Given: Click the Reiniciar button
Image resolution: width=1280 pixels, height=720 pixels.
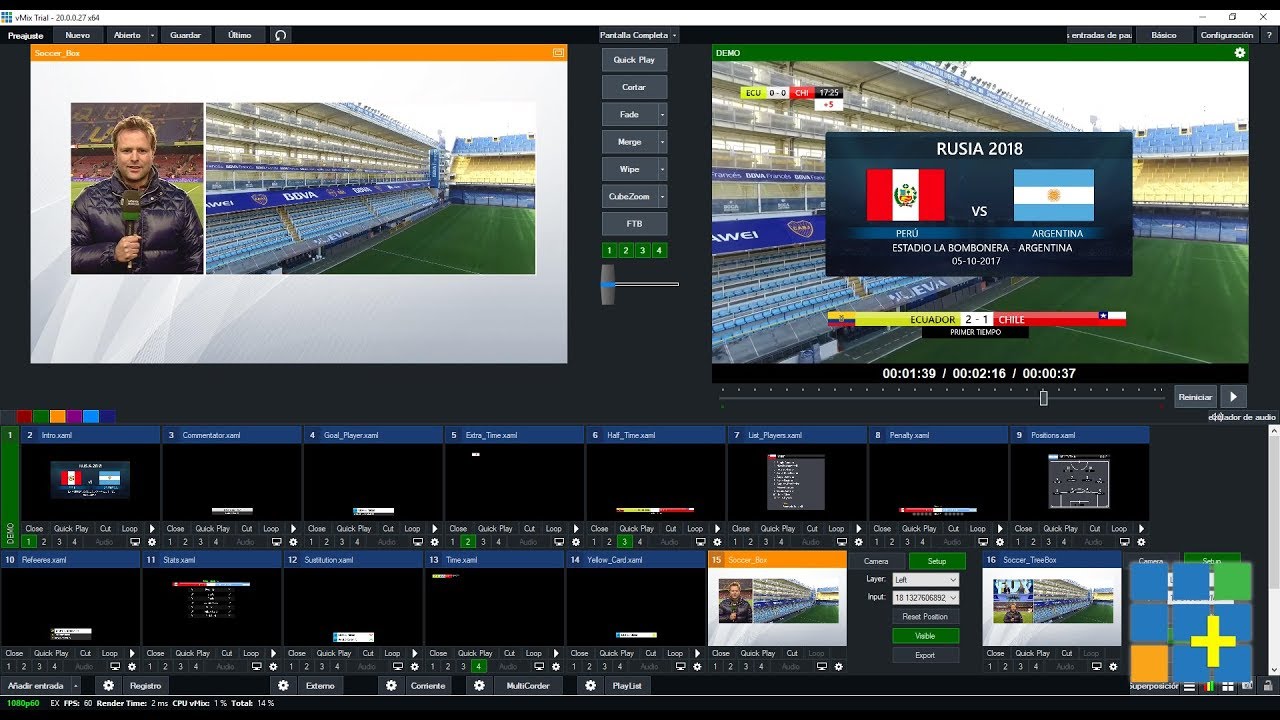Looking at the screenshot, I should tap(1195, 397).
